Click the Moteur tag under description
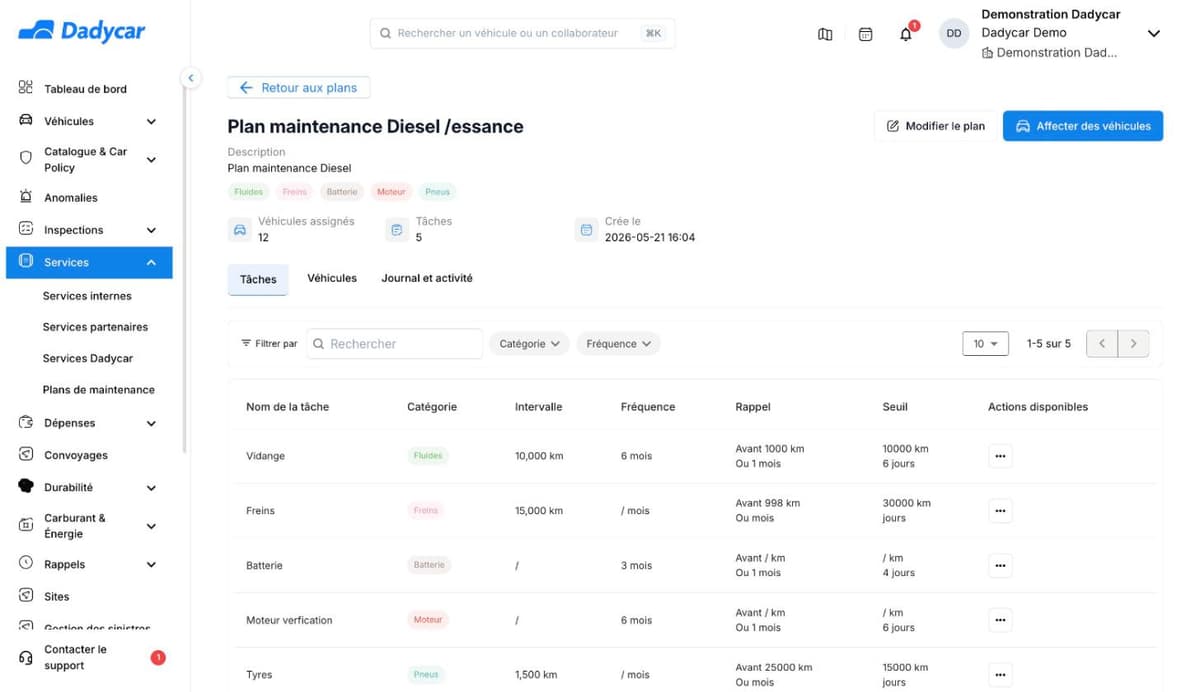The image size is (1200, 692). 391,191
